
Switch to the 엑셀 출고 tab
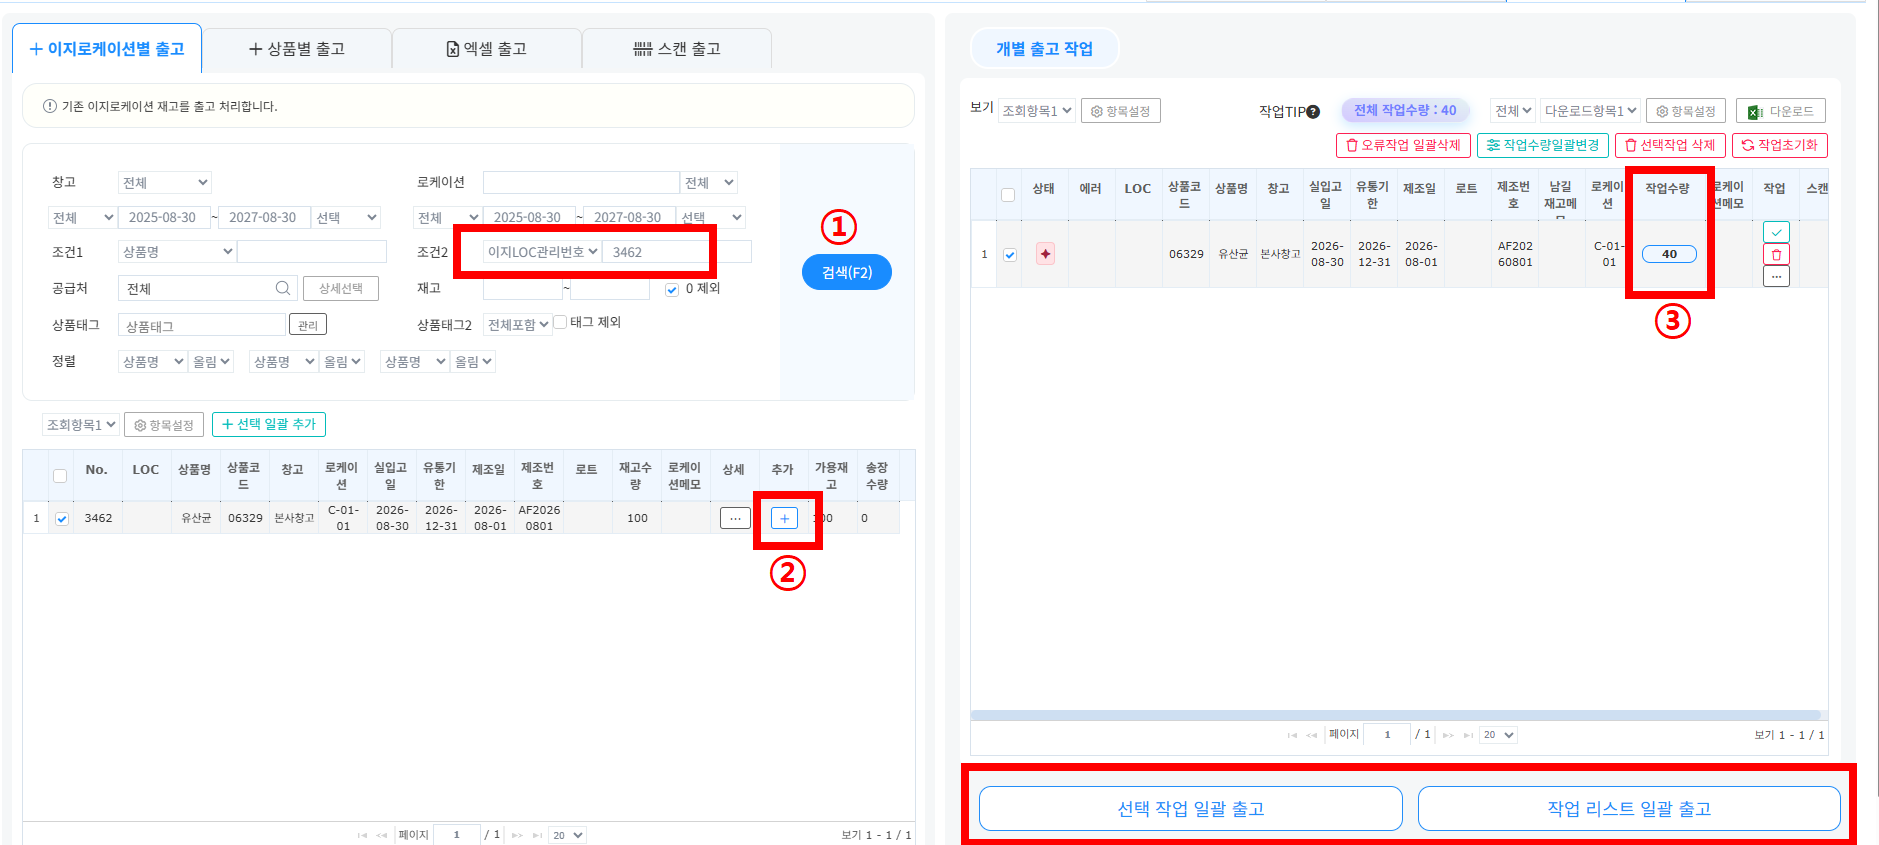487,49
